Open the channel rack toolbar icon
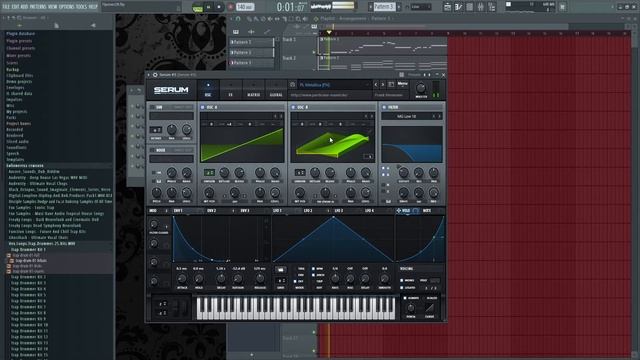This screenshot has width=640, height=360. tap(469, 7)
